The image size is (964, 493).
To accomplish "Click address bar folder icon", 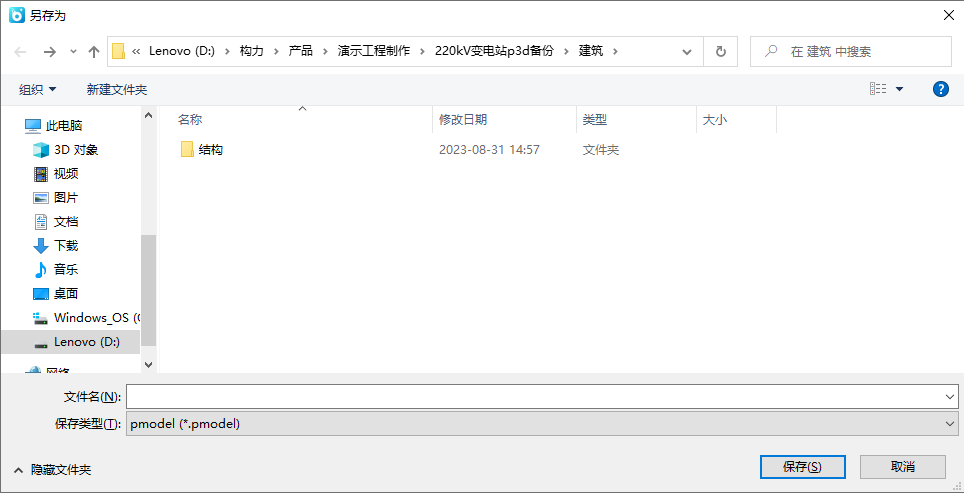I will point(119,51).
